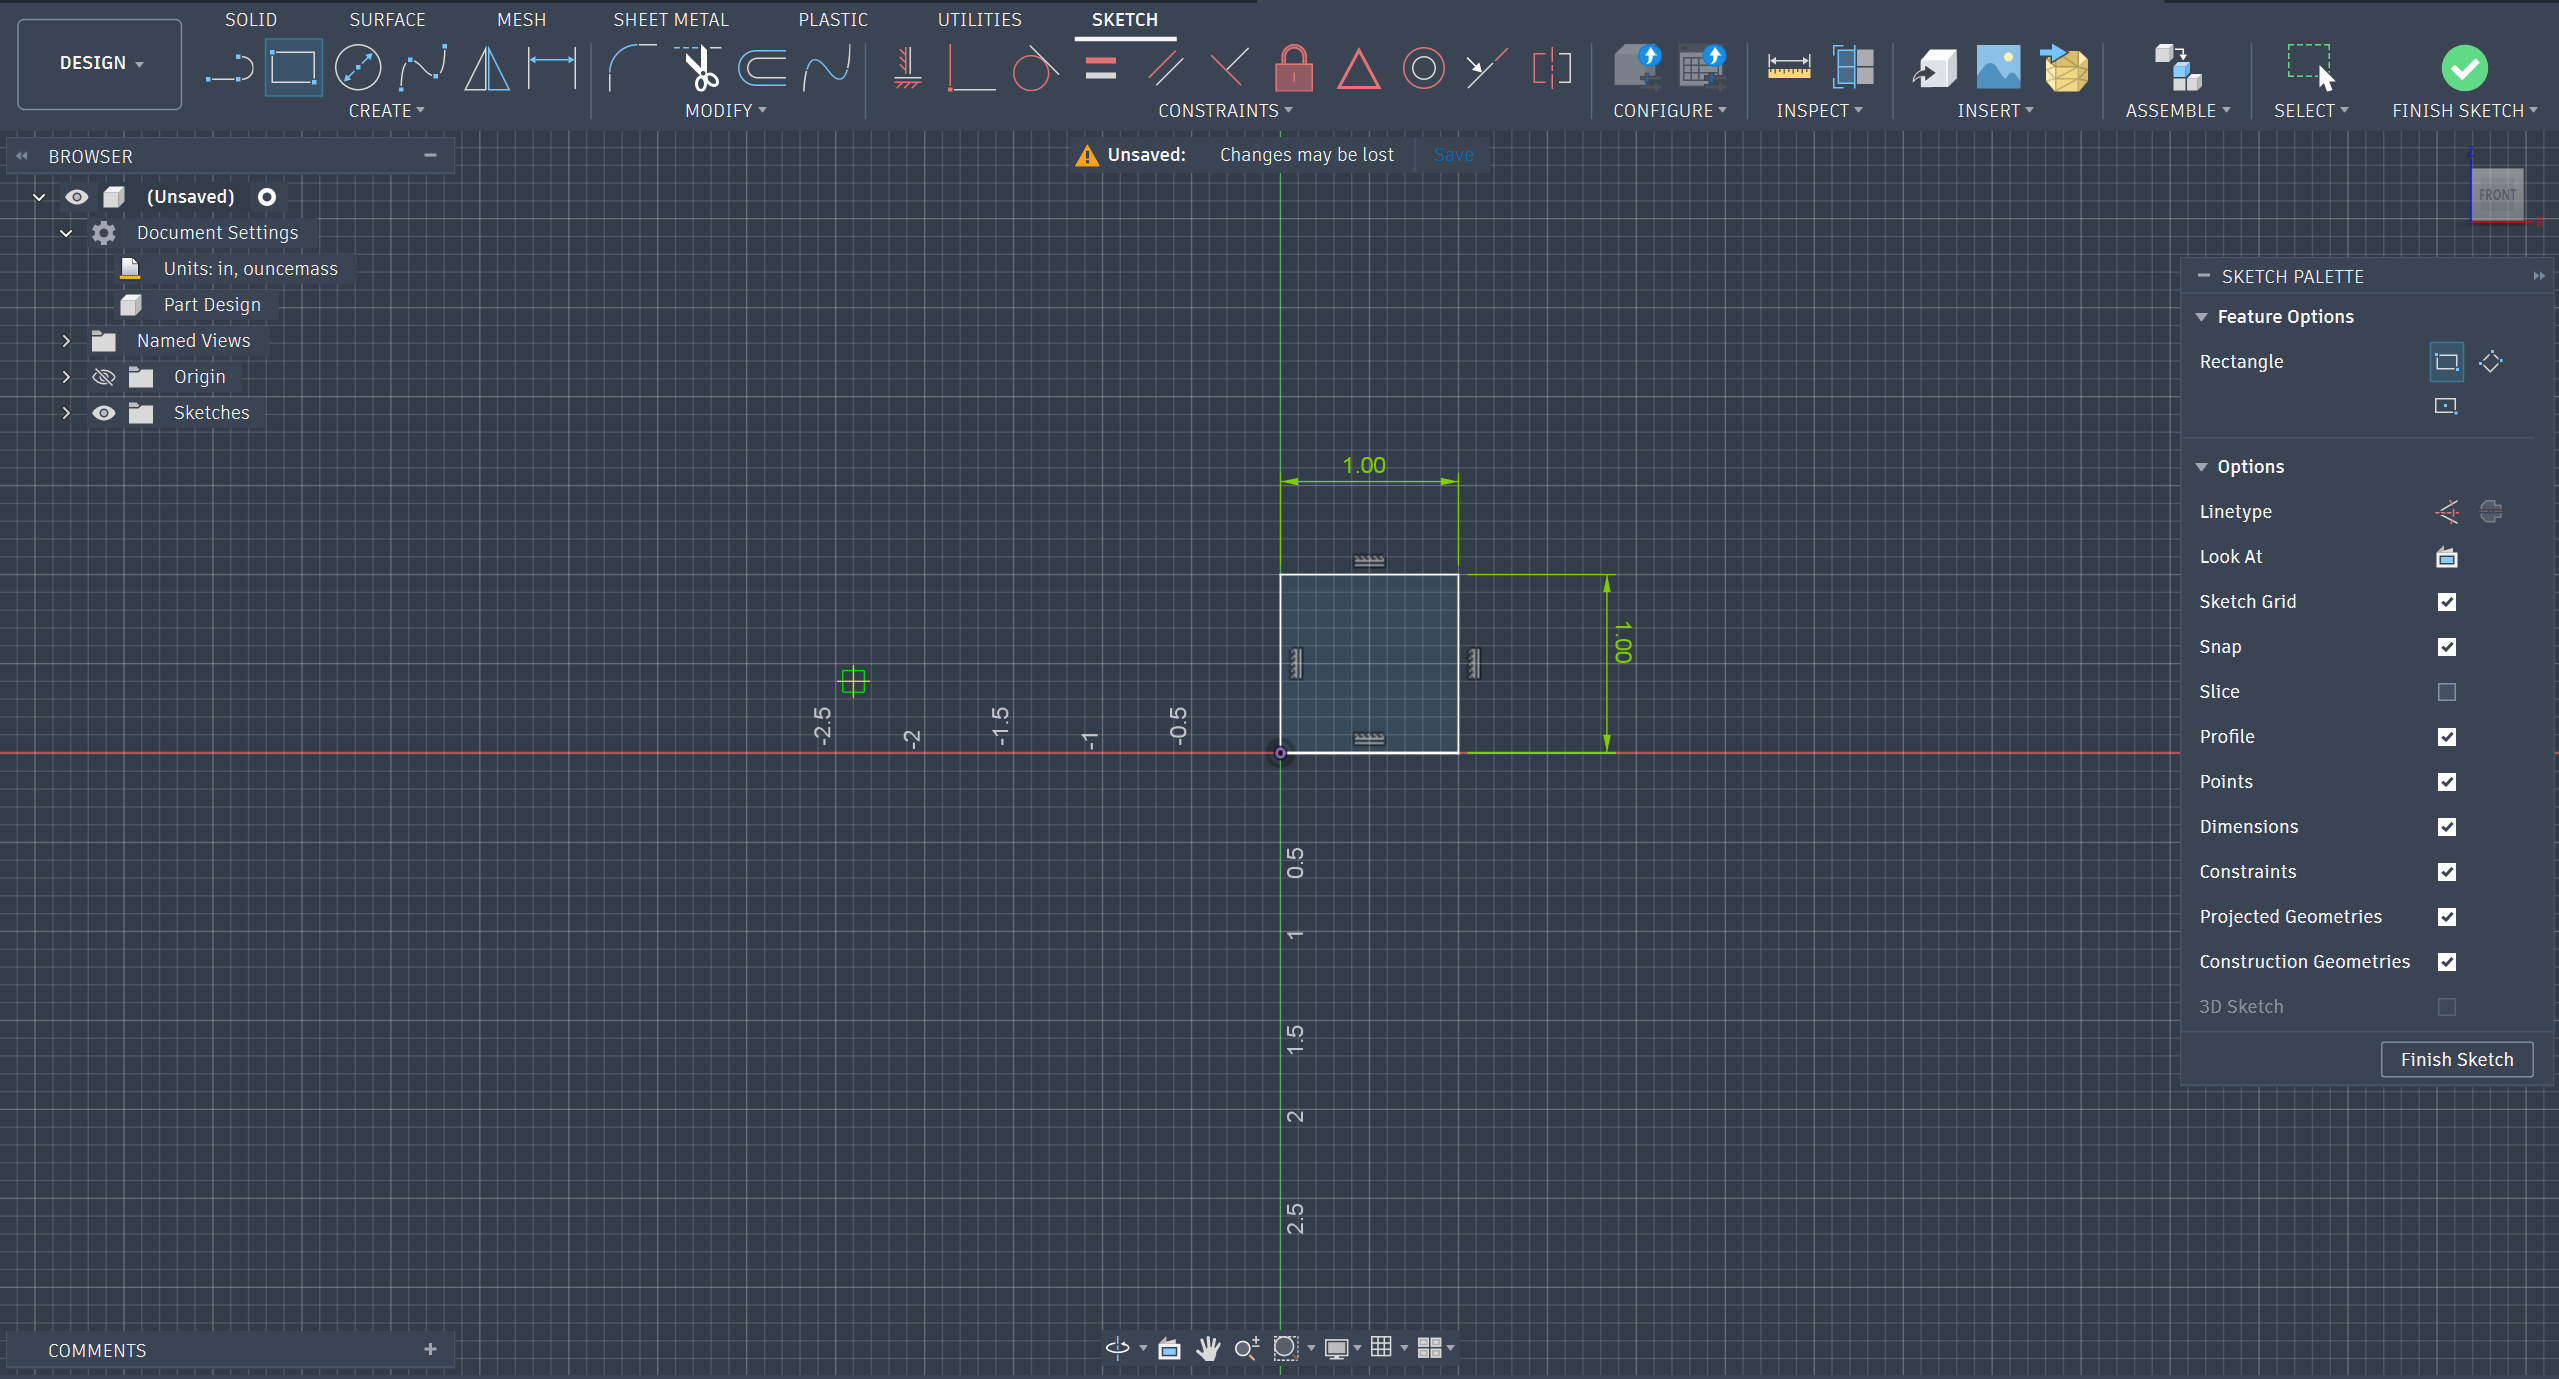Click the Save link in the unsaved warning

coord(1453,155)
